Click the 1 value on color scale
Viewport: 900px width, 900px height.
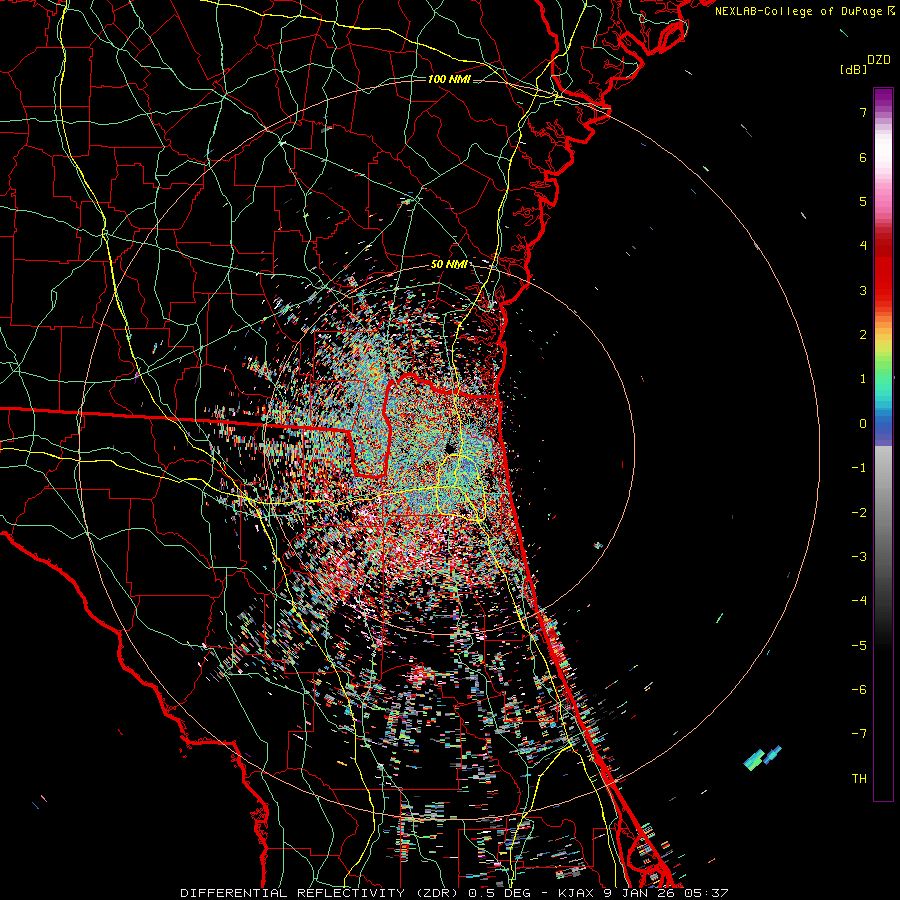(863, 379)
